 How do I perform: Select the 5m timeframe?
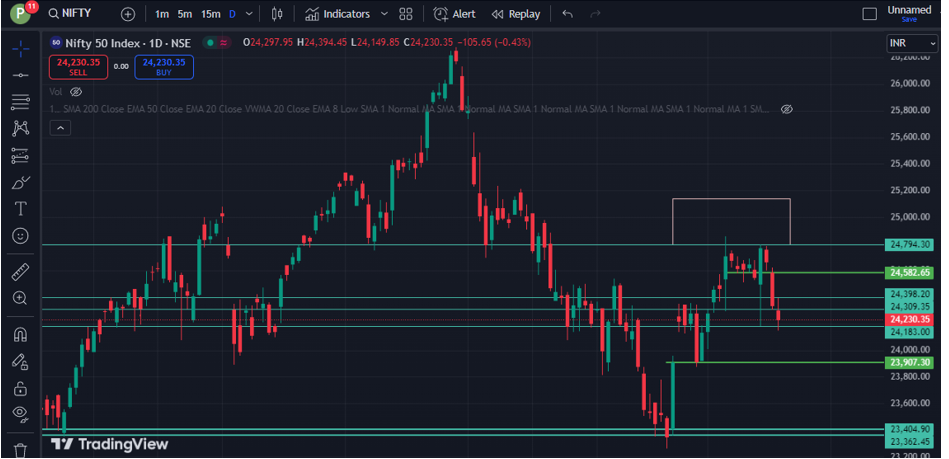click(x=185, y=14)
